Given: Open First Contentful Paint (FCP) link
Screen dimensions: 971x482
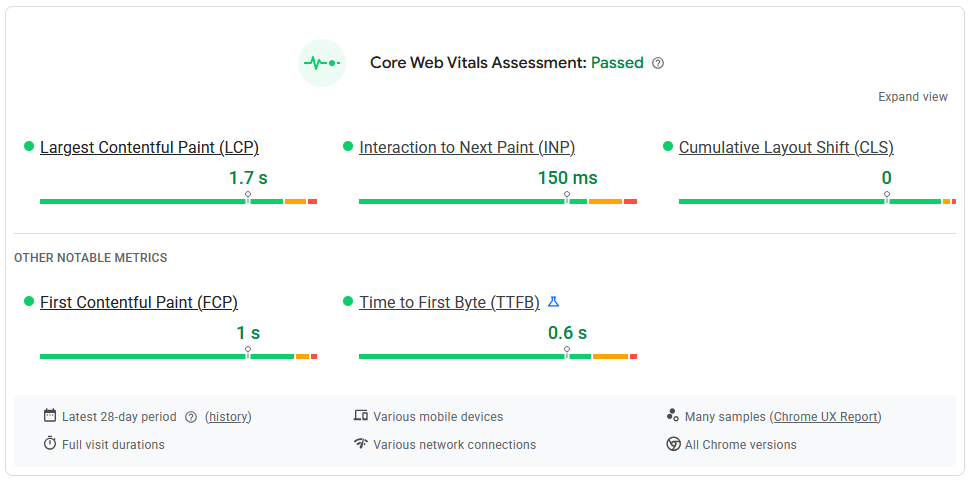Looking at the screenshot, I should tap(139, 302).
